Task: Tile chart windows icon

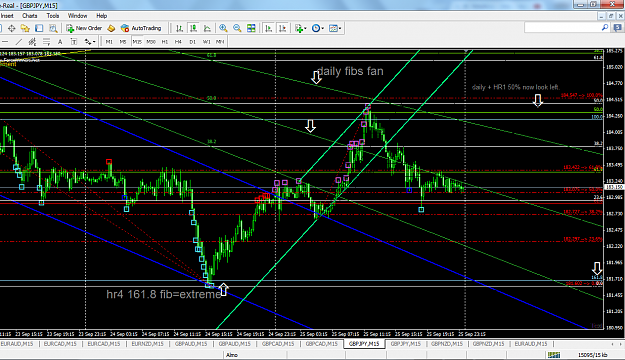Action: [251, 28]
